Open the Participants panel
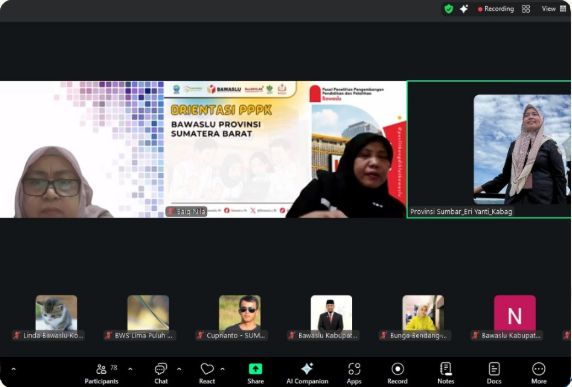 click(x=101, y=374)
